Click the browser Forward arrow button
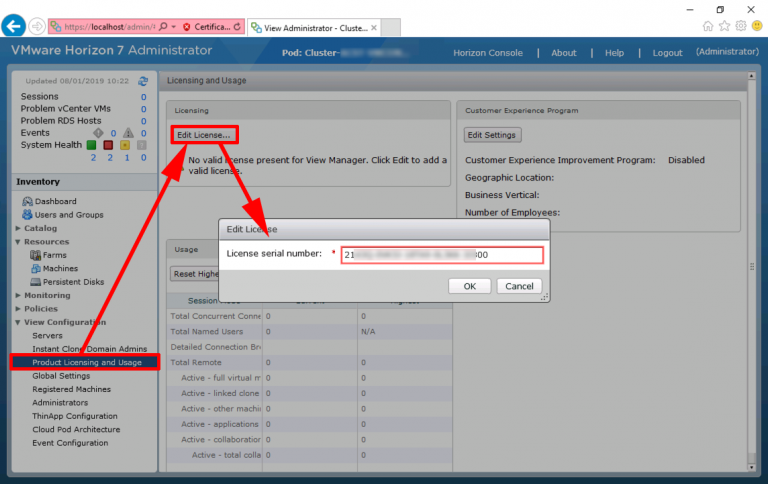Viewport: 768px width, 484px height. (37, 26)
